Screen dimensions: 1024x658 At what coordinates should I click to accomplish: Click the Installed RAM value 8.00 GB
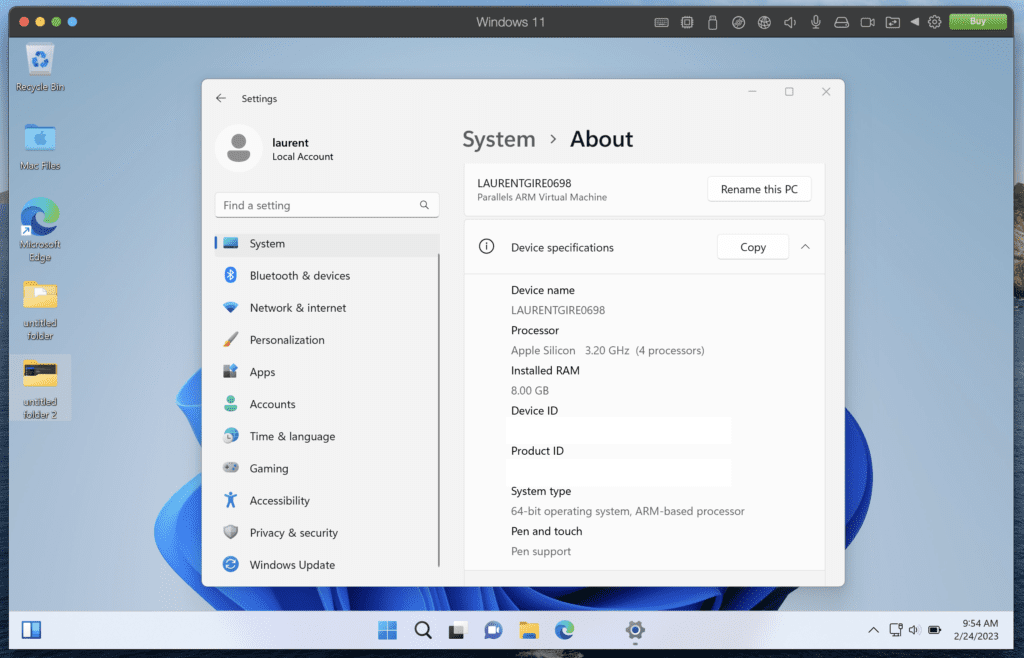pyautogui.click(x=530, y=390)
